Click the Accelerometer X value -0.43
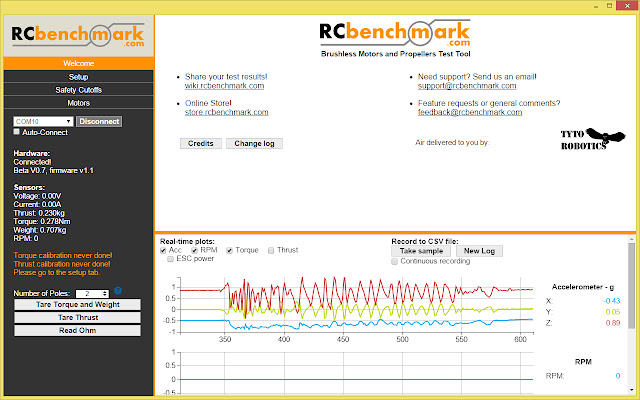640x400 pixels. click(612, 301)
